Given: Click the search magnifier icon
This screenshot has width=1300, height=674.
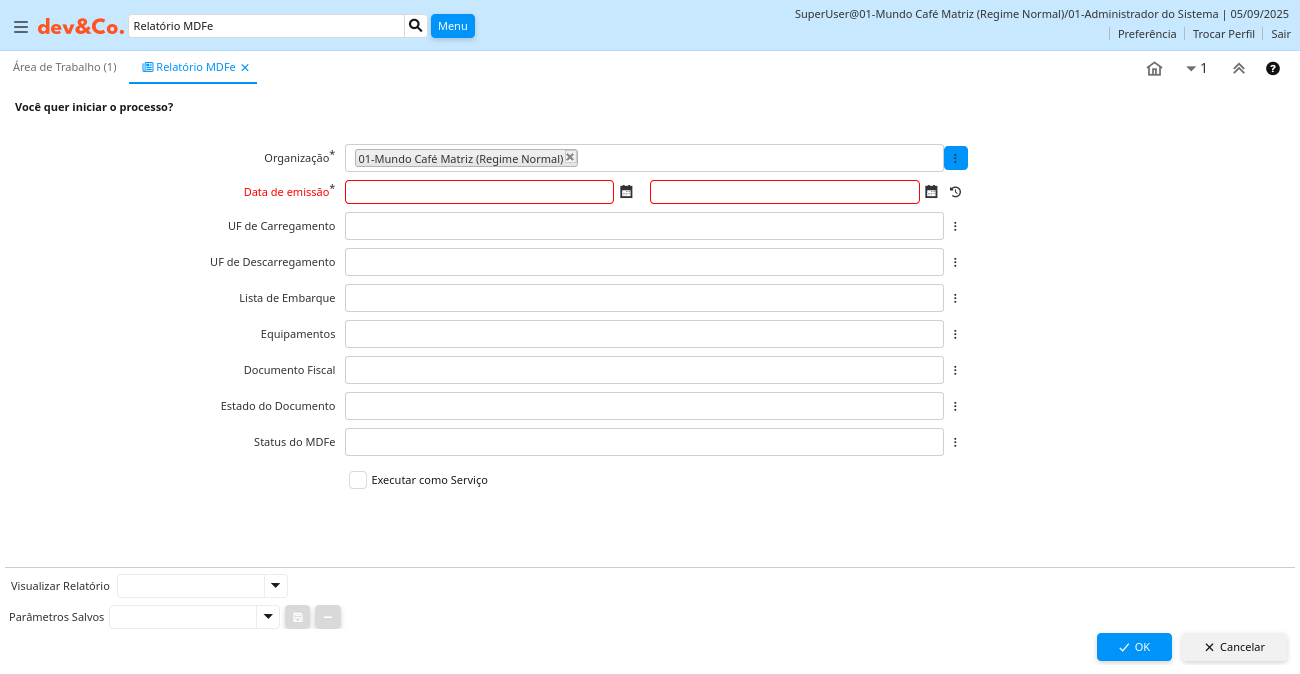Looking at the screenshot, I should [x=415, y=26].
